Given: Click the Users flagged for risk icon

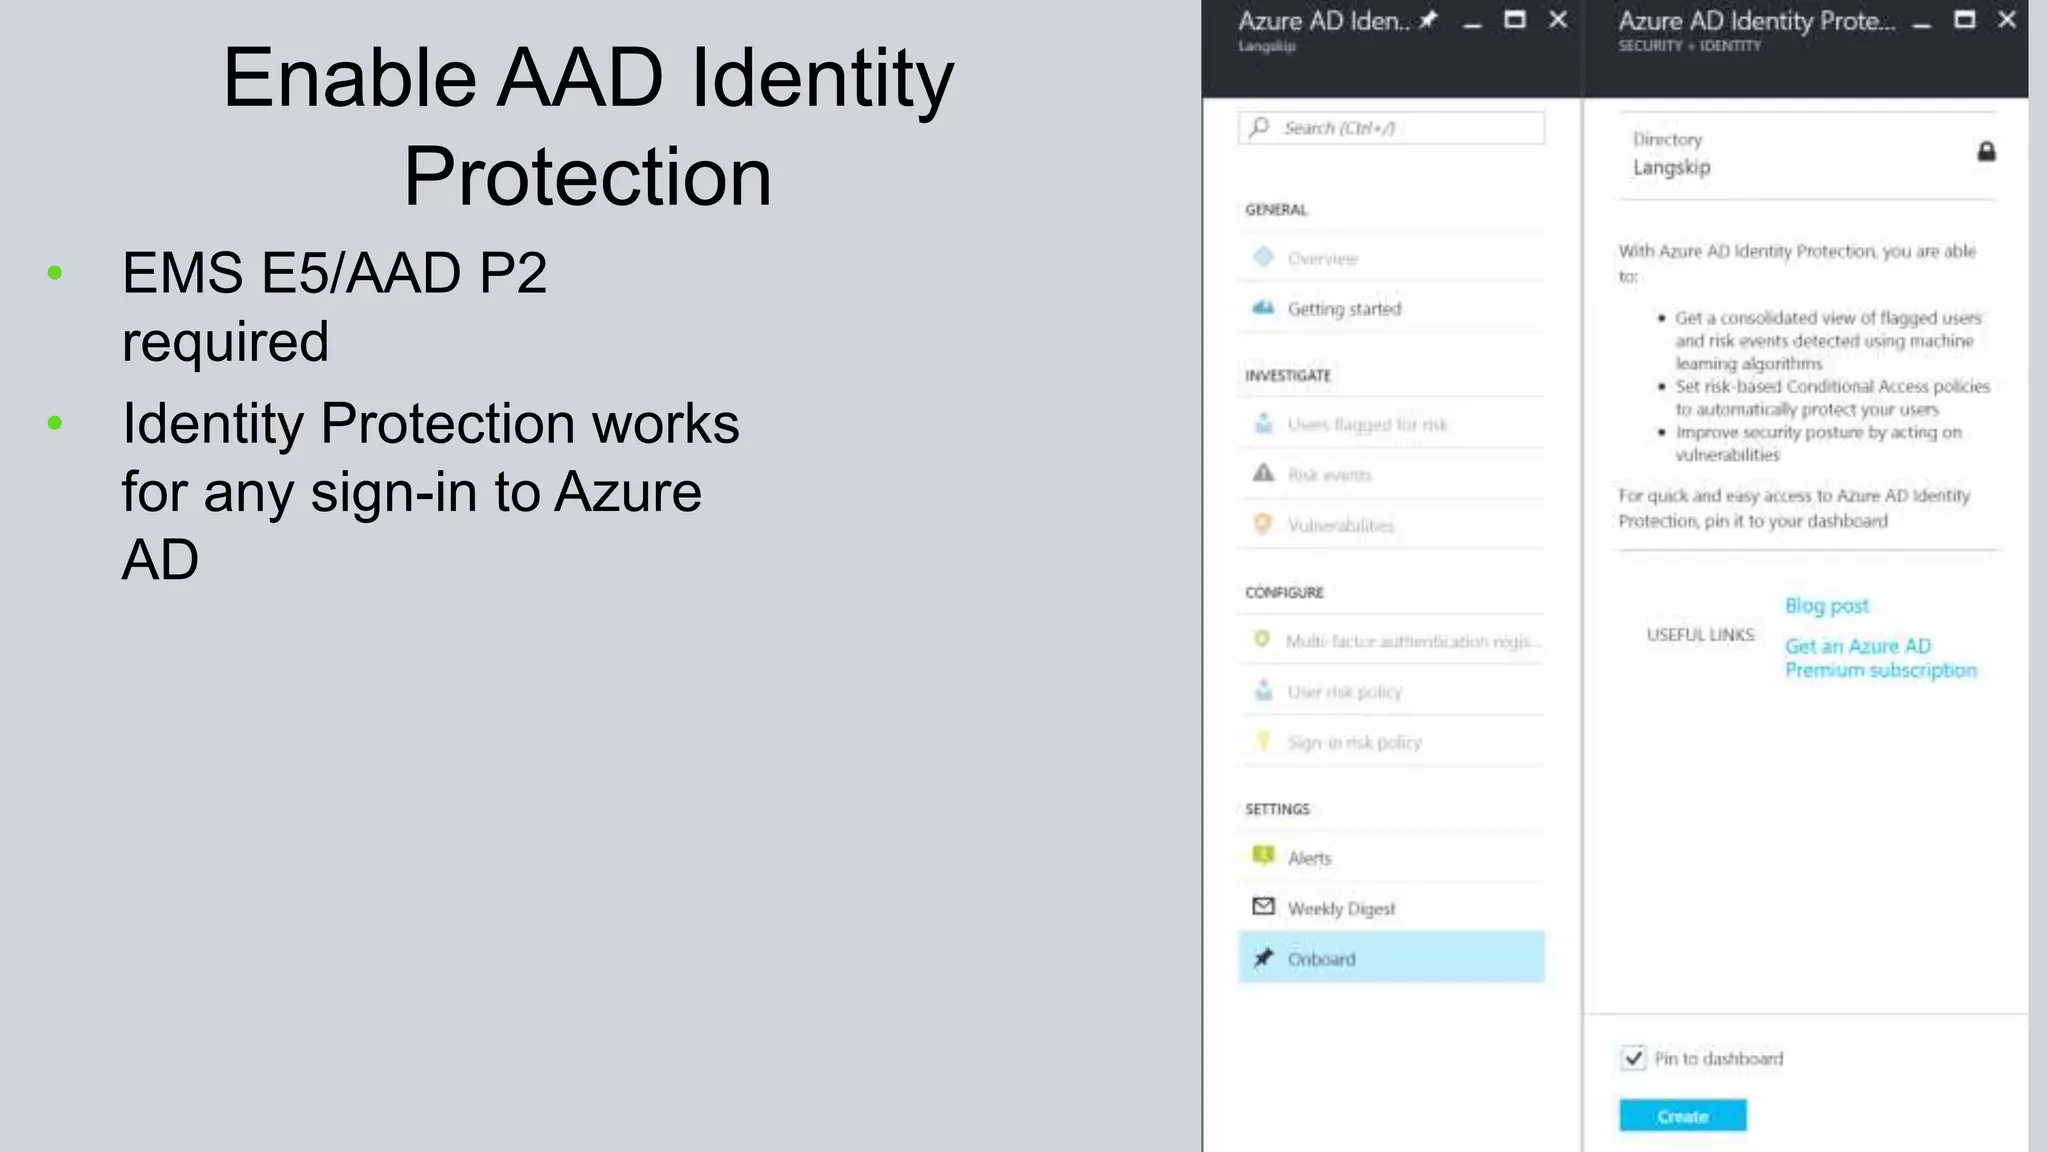Looking at the screenshot, I should click(1263, 423).
